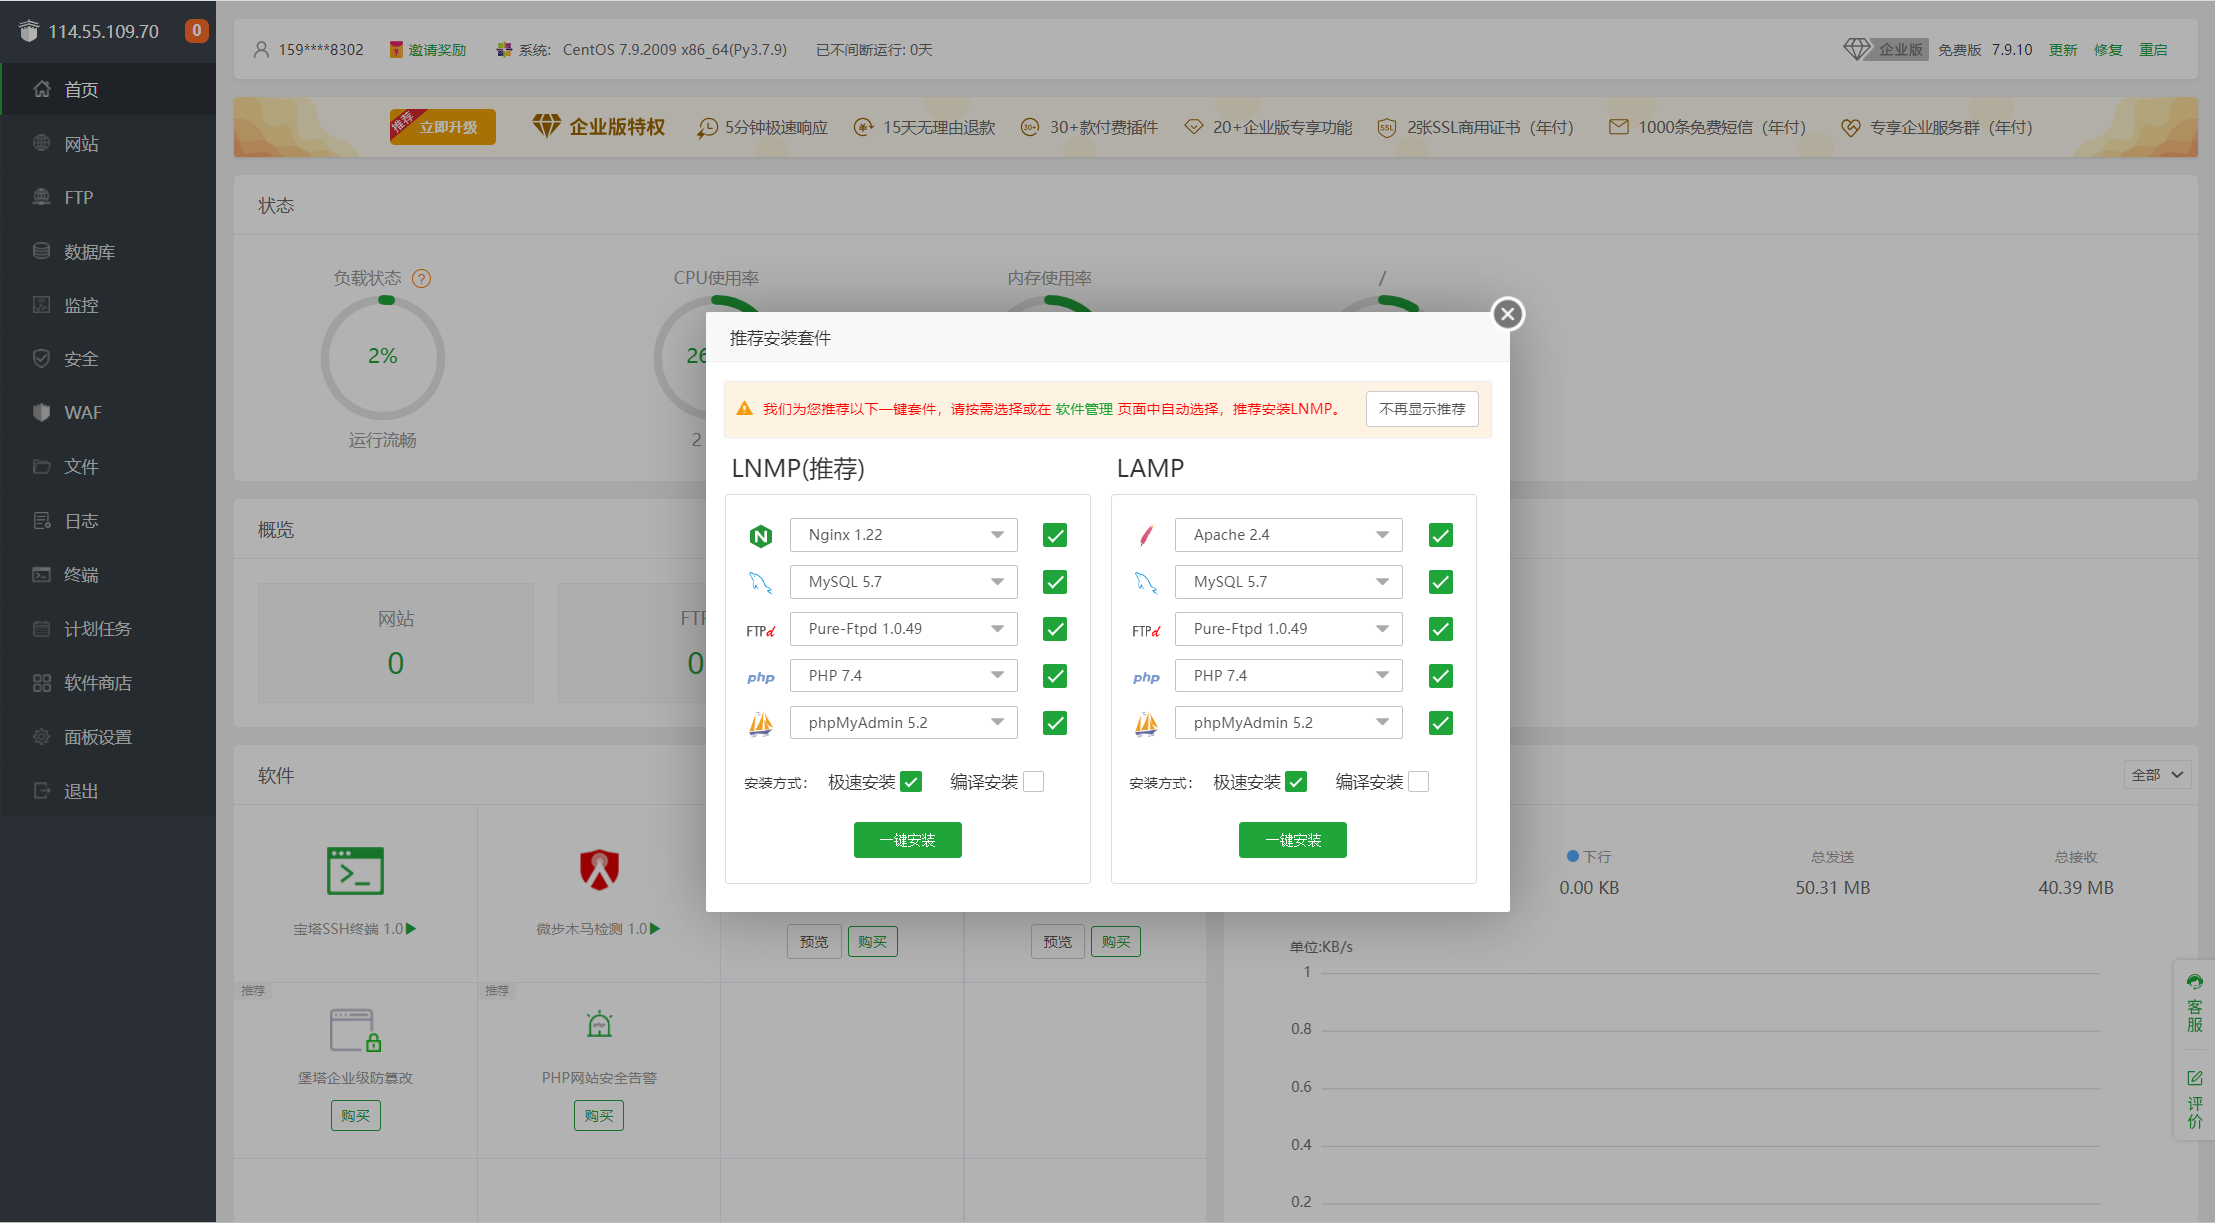
Task: Click the warning triangle in the notice banner
Action: pos(744,409)
